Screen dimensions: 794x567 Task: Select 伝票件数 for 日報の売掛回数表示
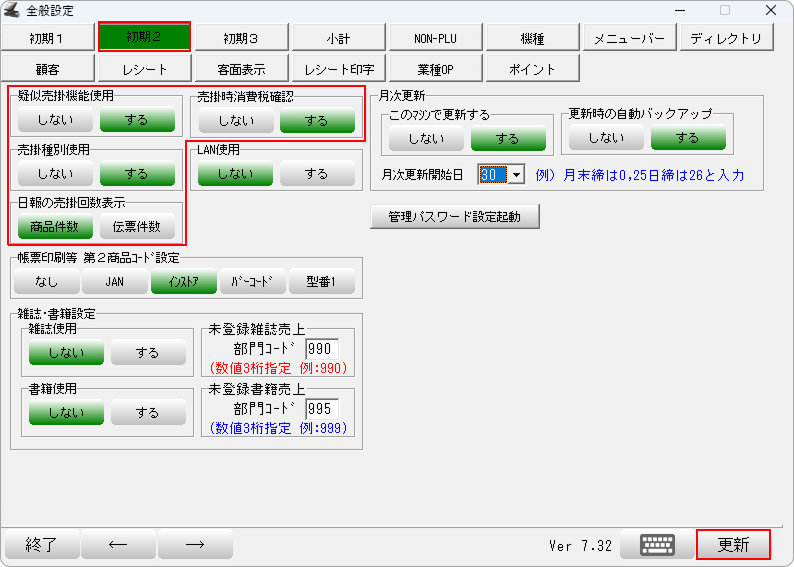(x=137, y=227)
